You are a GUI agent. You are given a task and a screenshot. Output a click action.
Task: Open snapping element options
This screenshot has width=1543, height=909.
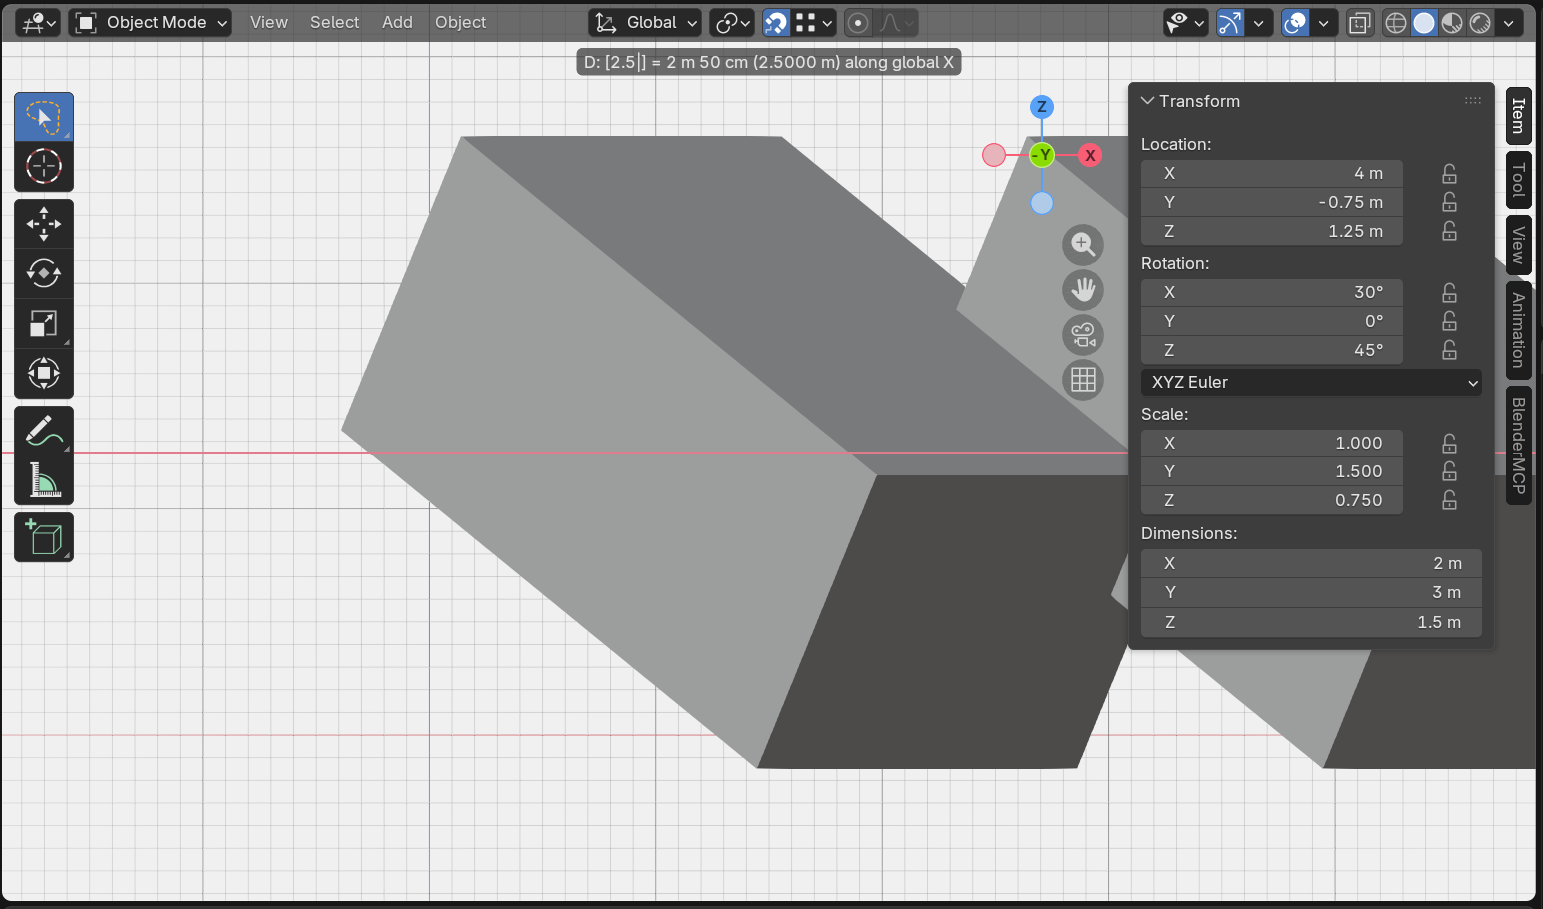tap(815, 22)
